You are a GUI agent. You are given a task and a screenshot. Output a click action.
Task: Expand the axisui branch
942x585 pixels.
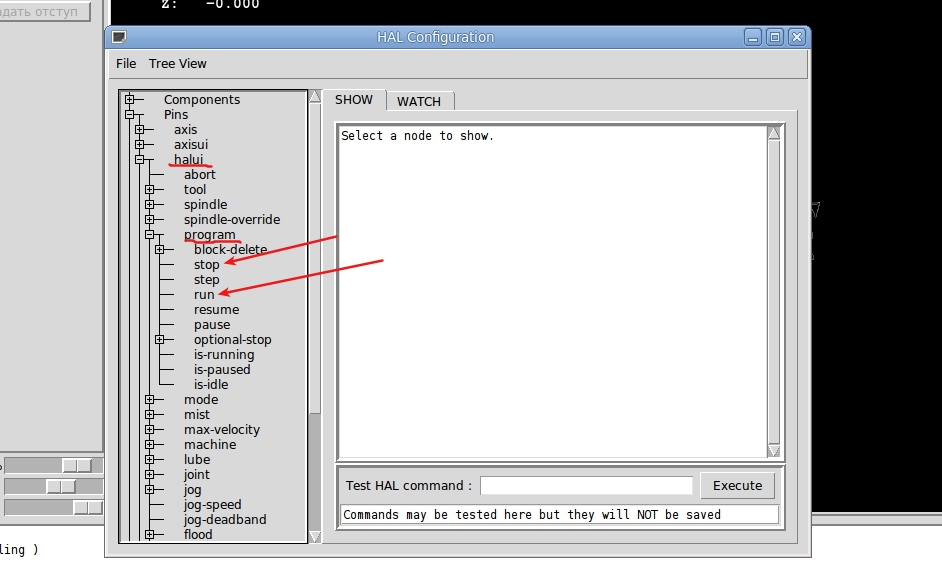140,144
